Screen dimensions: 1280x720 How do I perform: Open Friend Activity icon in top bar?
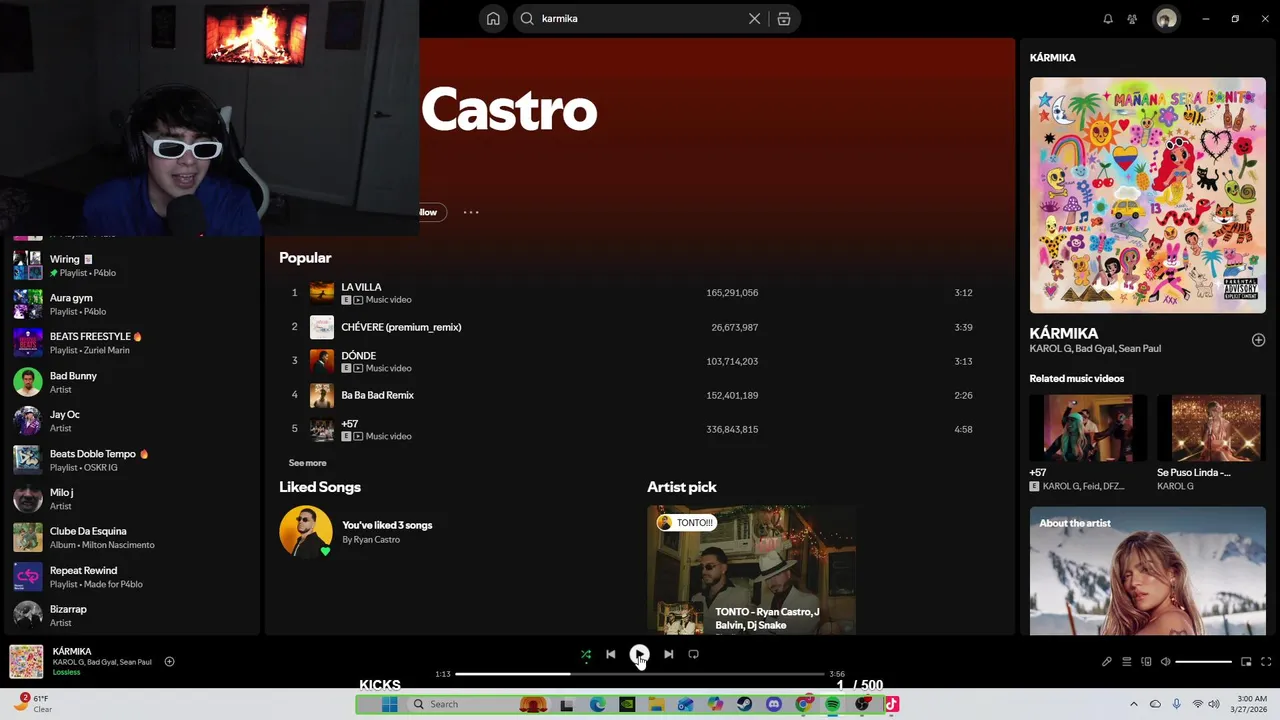pyautogui.click(x=1132, y=18)
